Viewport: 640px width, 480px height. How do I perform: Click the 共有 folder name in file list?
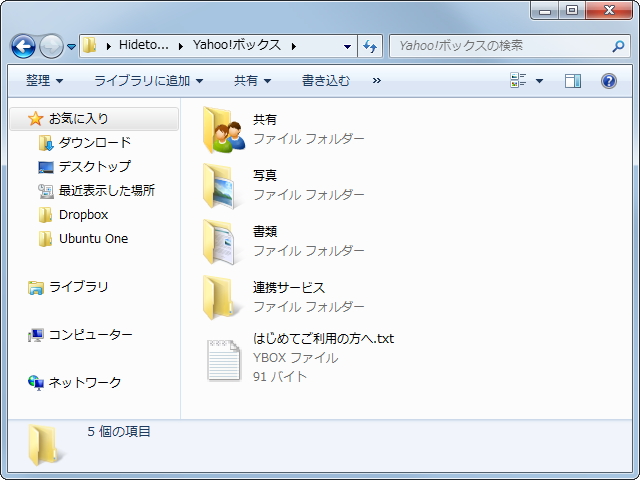(x=265, y=120)
